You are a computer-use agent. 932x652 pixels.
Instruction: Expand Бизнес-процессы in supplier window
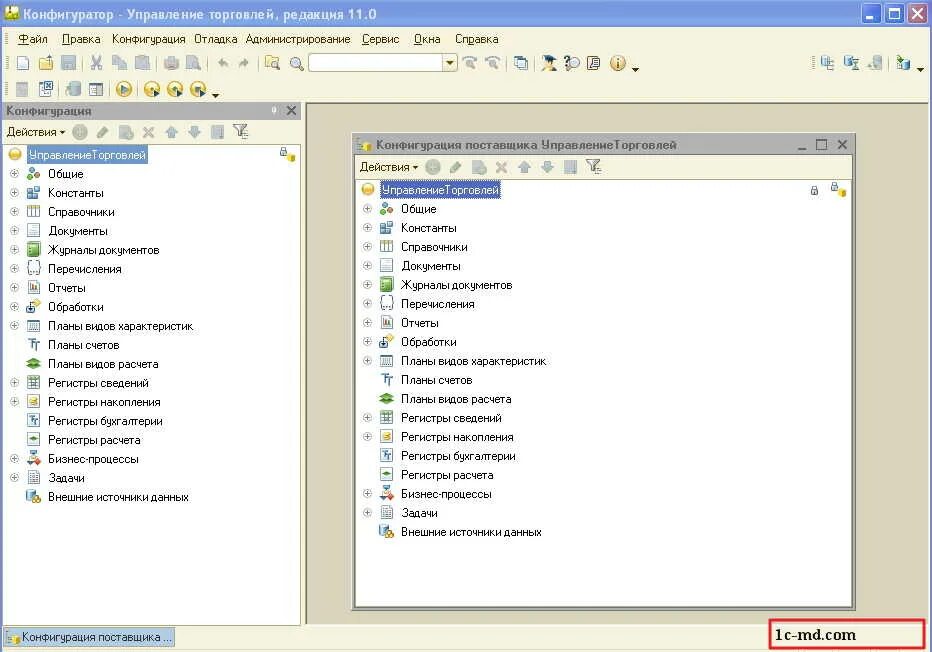click(367, 494)
